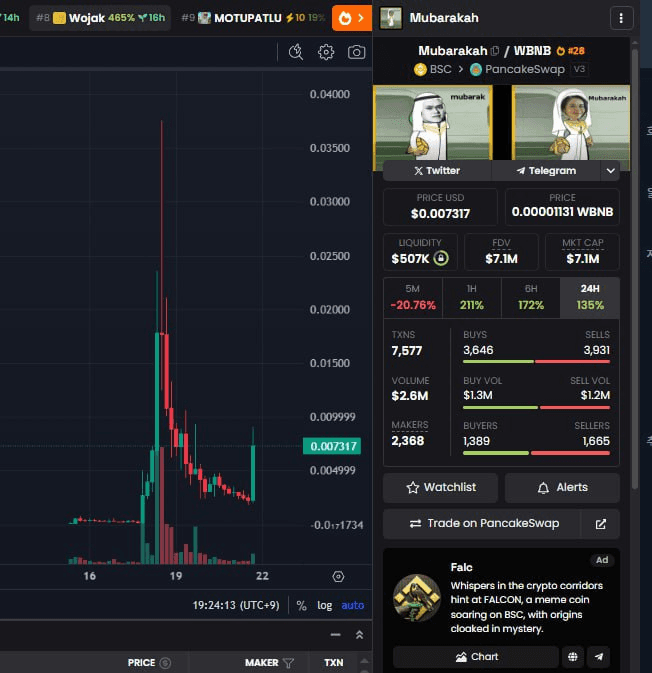Image resolution: width=652 pixels, height=673 pixels.
Task: Open Falc ad website globe icon
Action: pyautogui.click(x=573, y=657)
